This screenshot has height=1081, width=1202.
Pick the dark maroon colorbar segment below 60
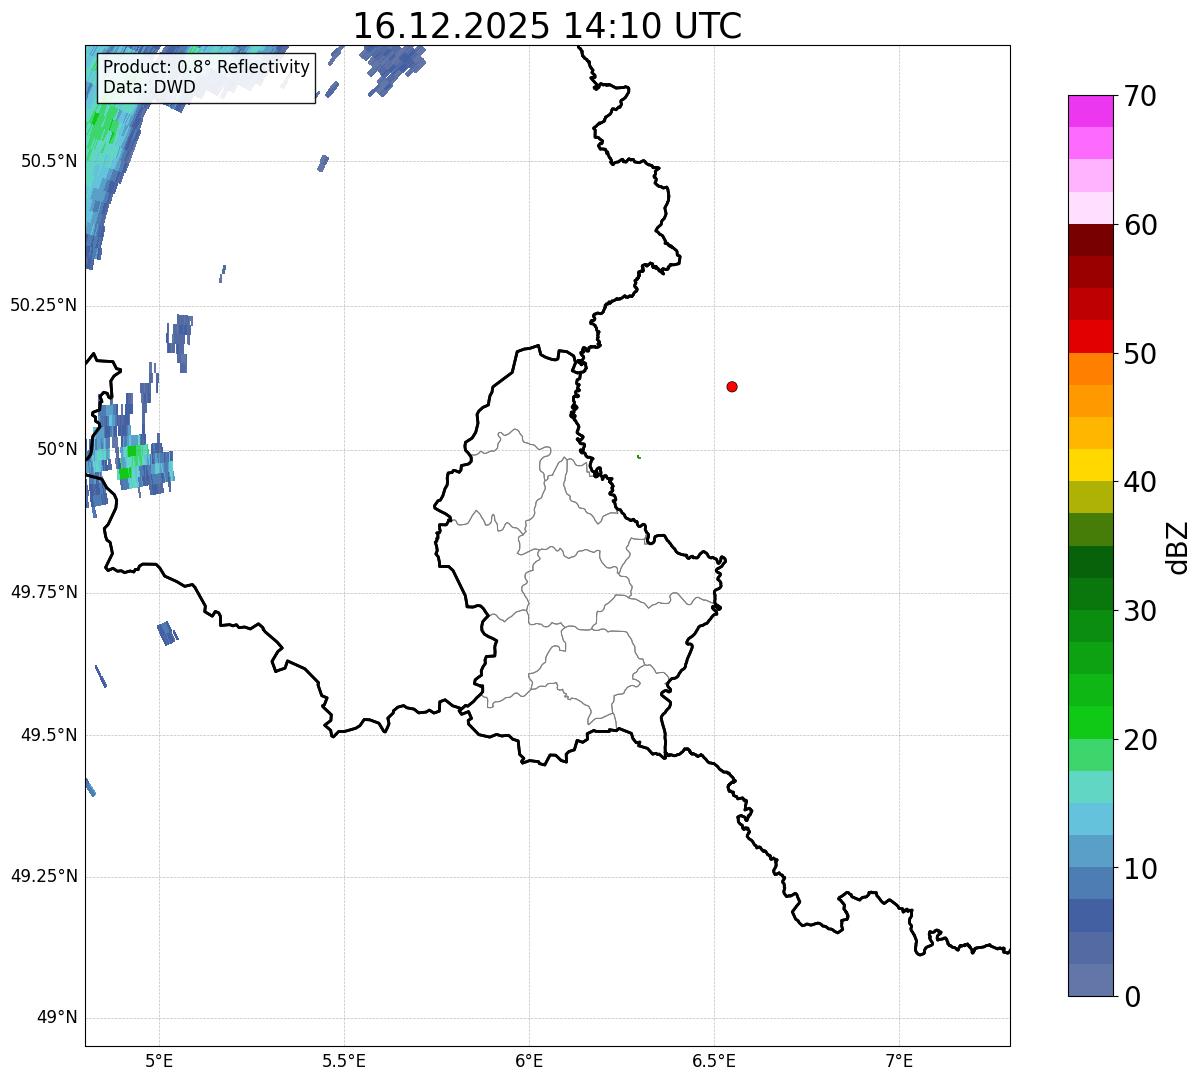point(1090,240)
